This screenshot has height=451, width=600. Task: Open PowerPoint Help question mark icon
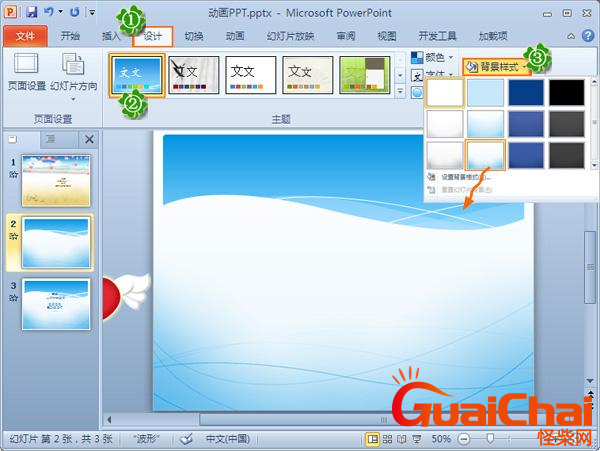pyautogui.click(x=588, y=36)
